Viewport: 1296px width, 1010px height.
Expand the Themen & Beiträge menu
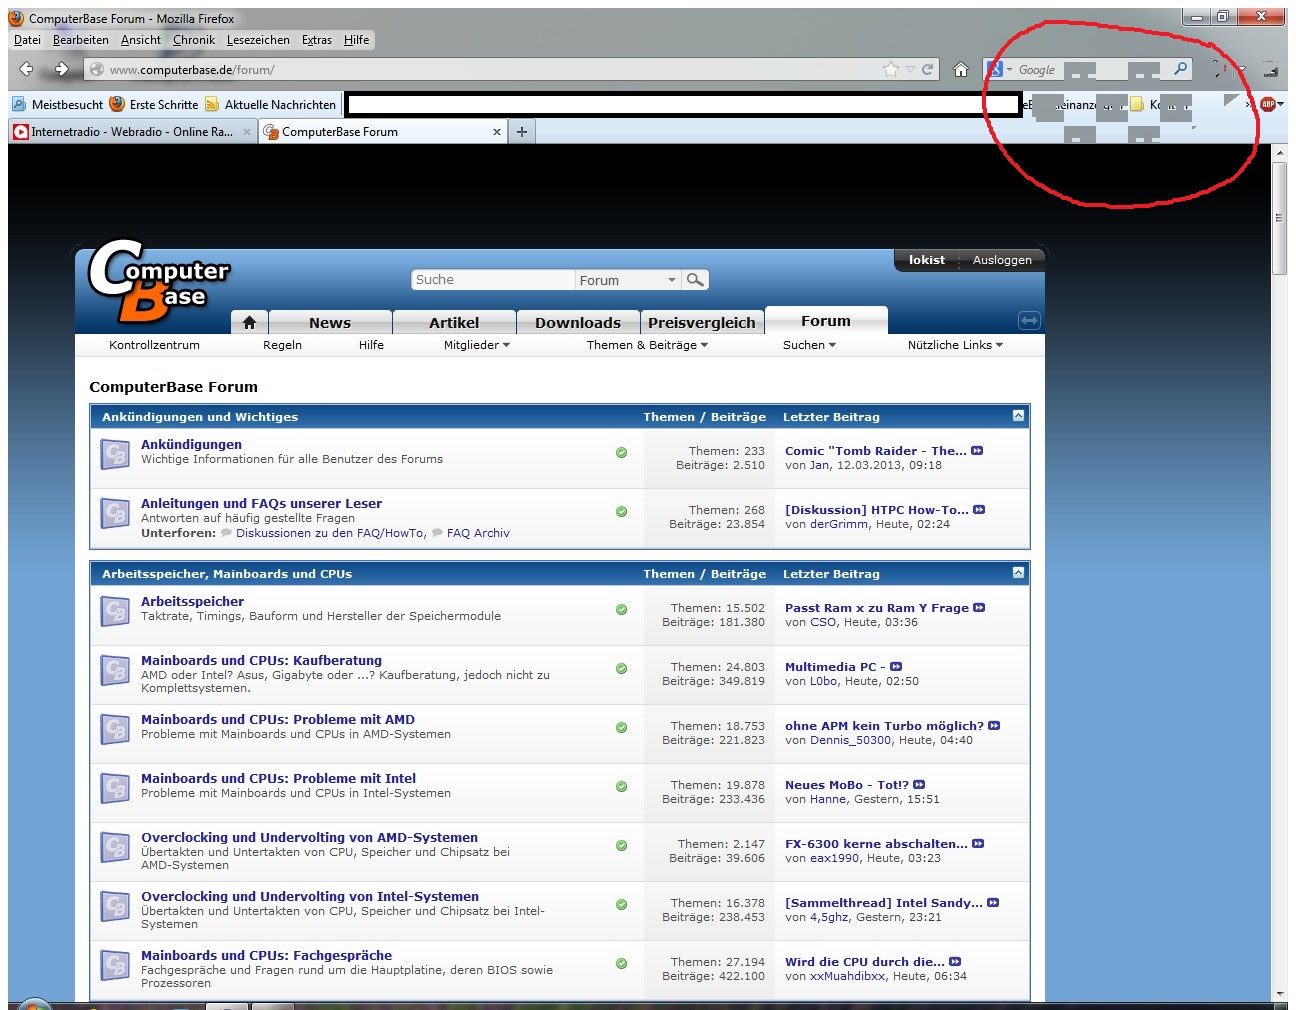pyautogui.click(x=647, y=345)
